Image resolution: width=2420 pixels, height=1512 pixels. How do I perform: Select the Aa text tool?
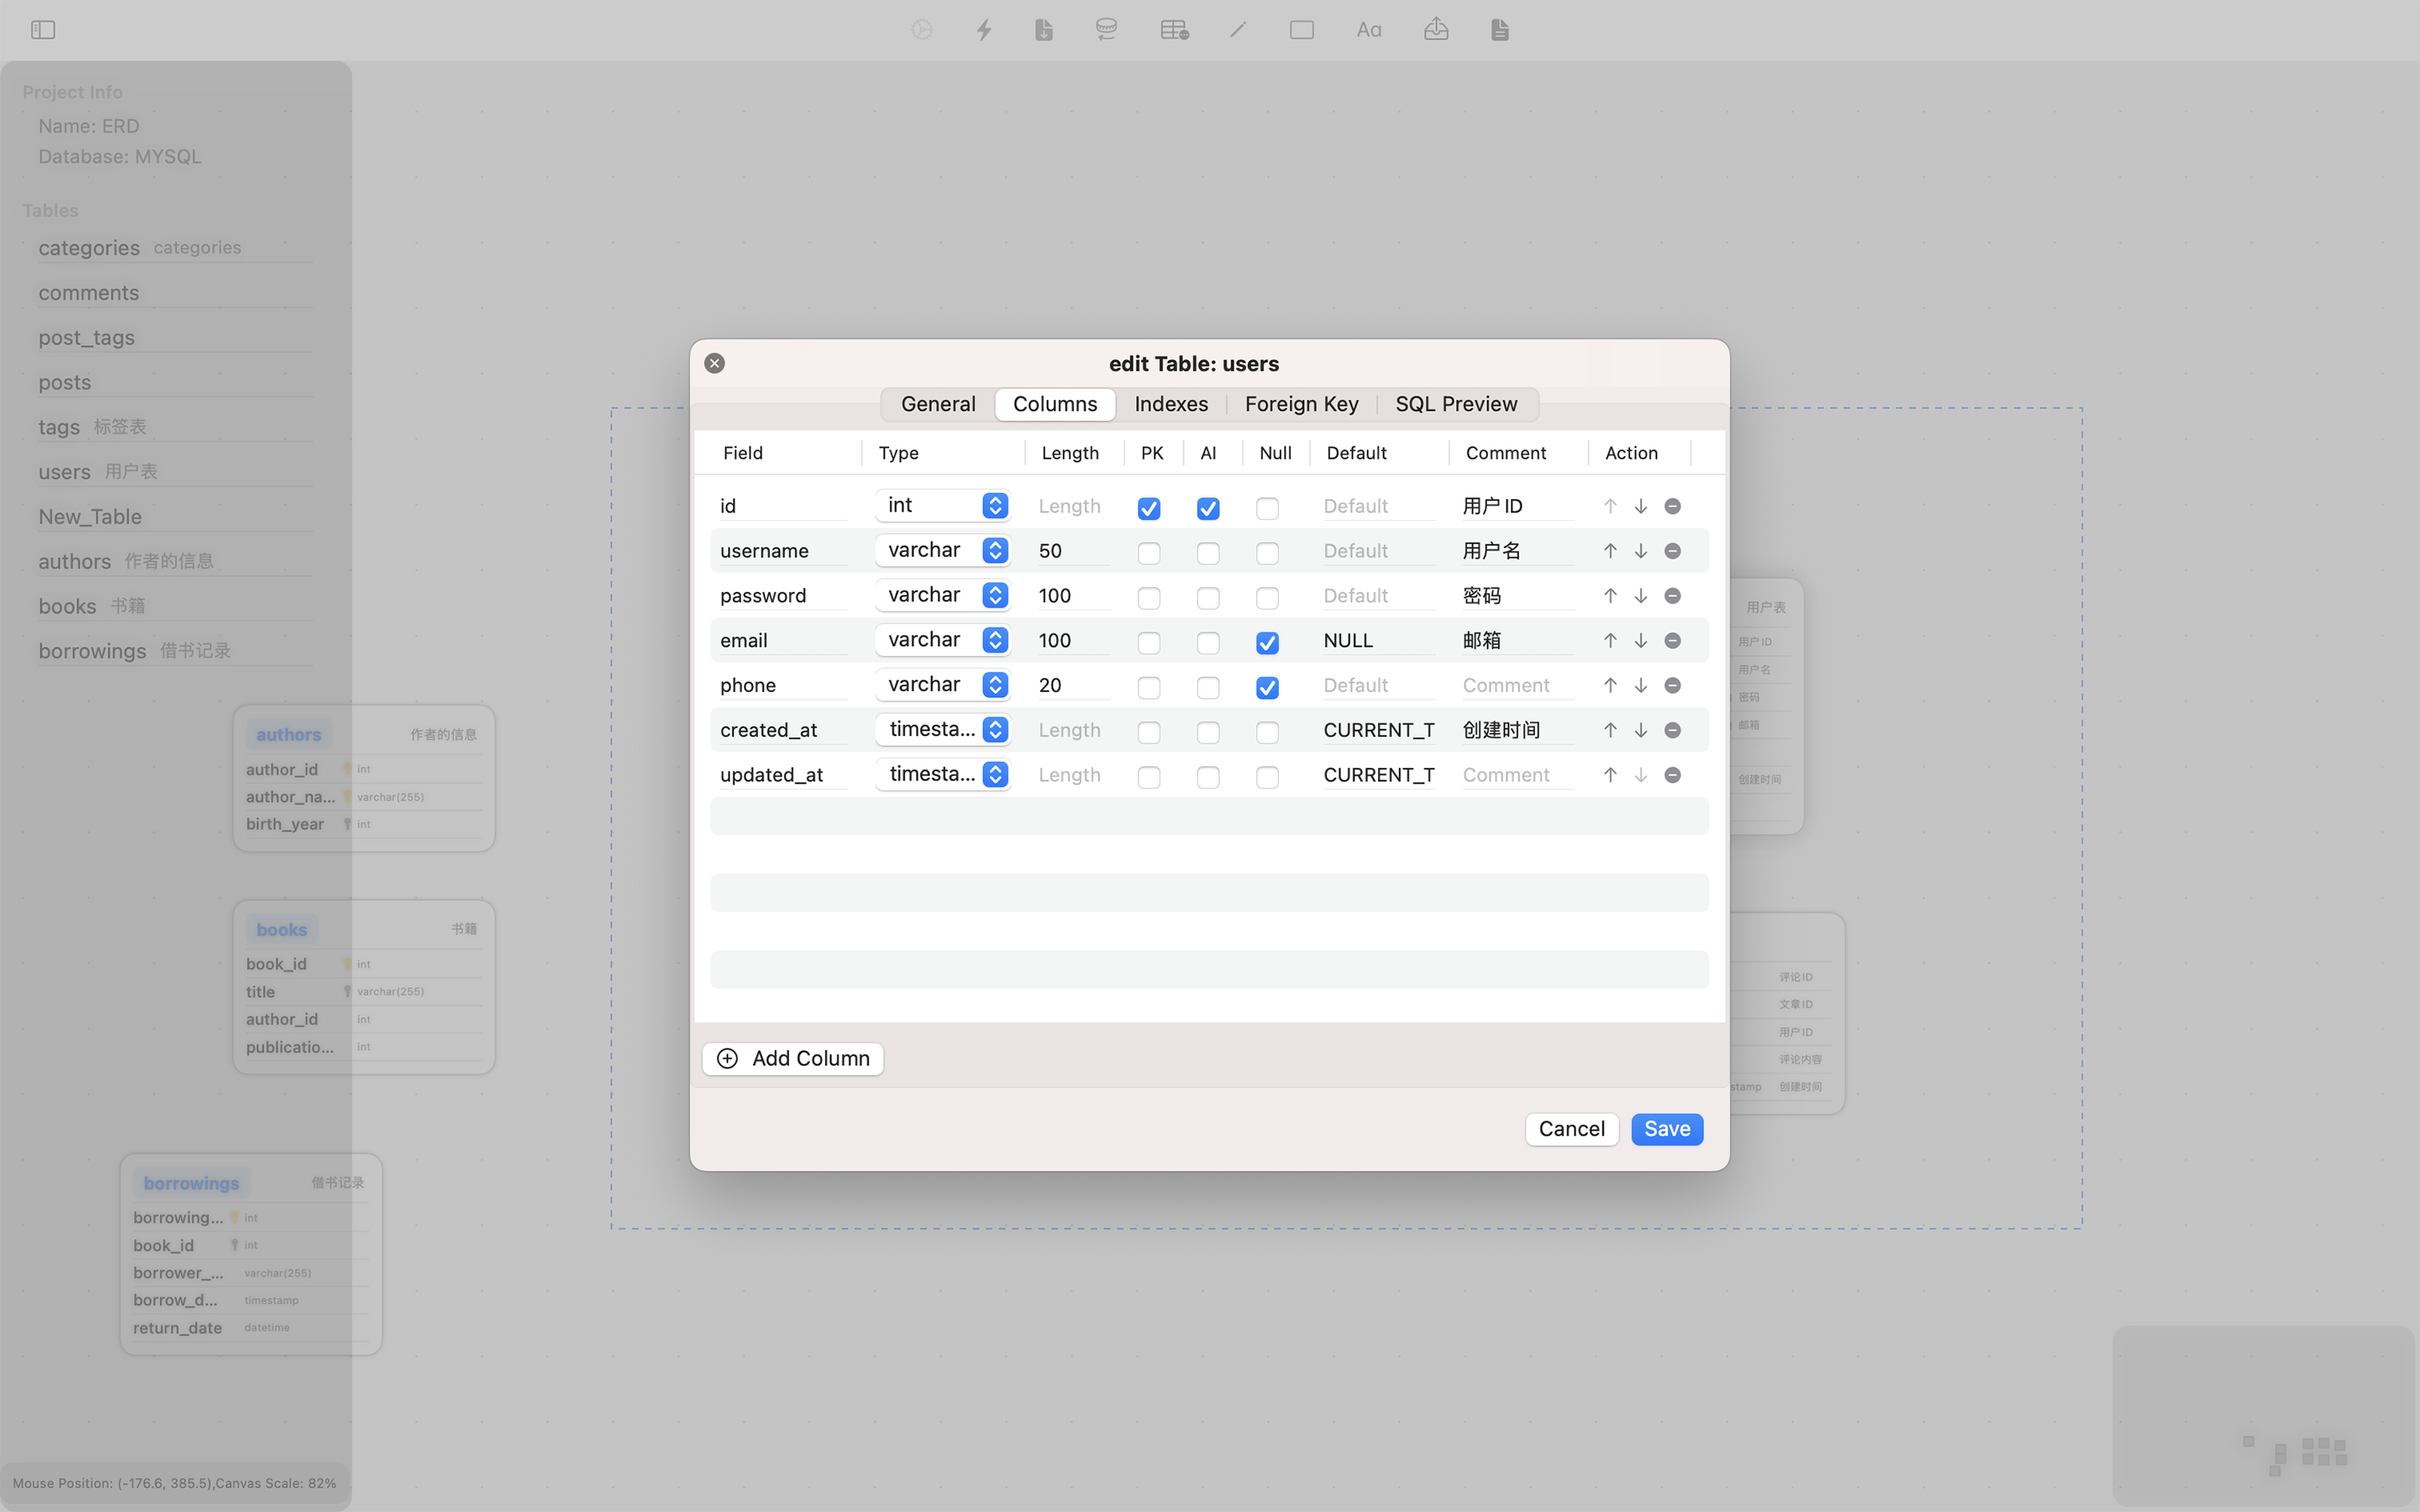1369,30
